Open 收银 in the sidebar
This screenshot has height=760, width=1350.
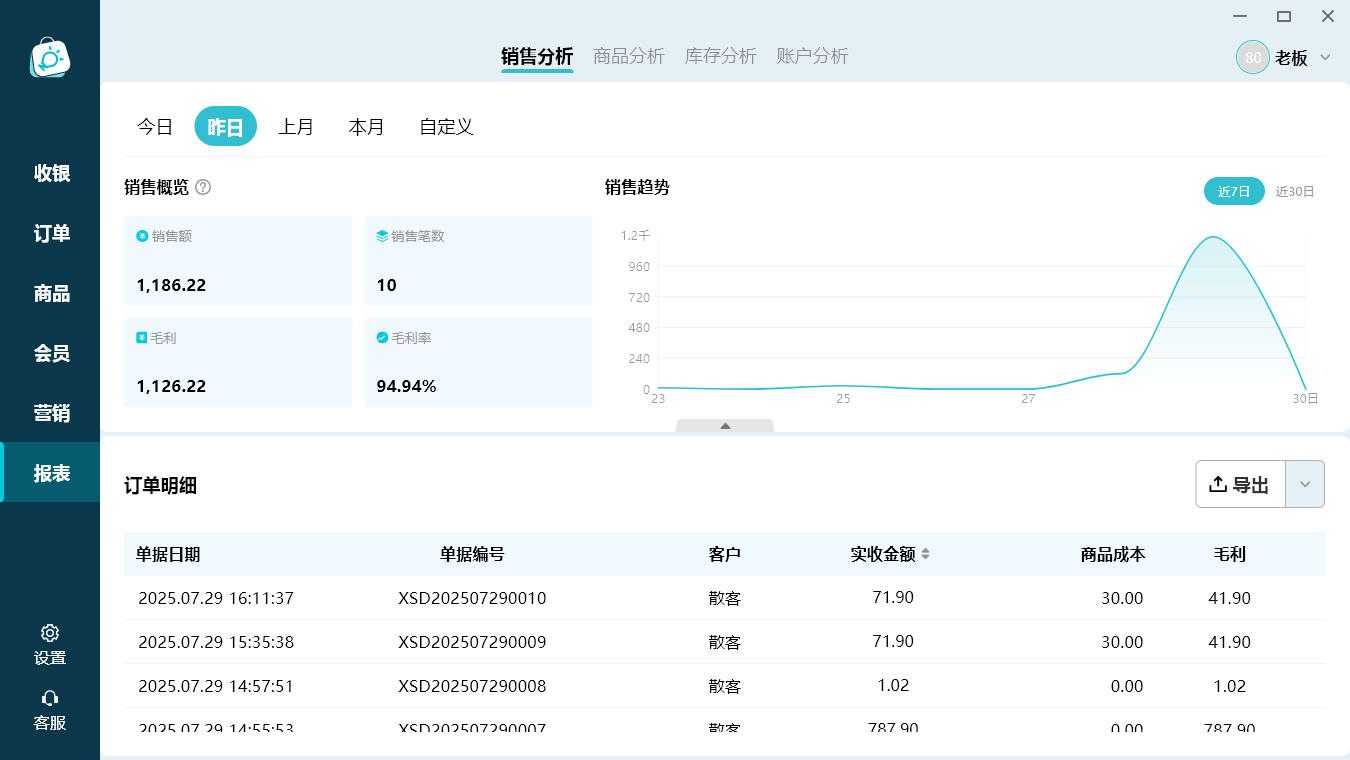coord(52,173)
